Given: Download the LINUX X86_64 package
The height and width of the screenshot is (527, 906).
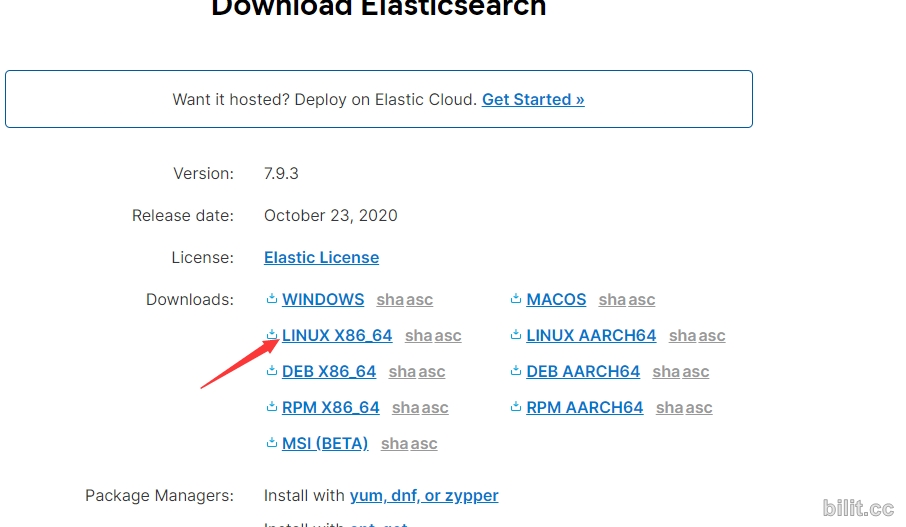Looking at the screenshot, I should [337, 335].
